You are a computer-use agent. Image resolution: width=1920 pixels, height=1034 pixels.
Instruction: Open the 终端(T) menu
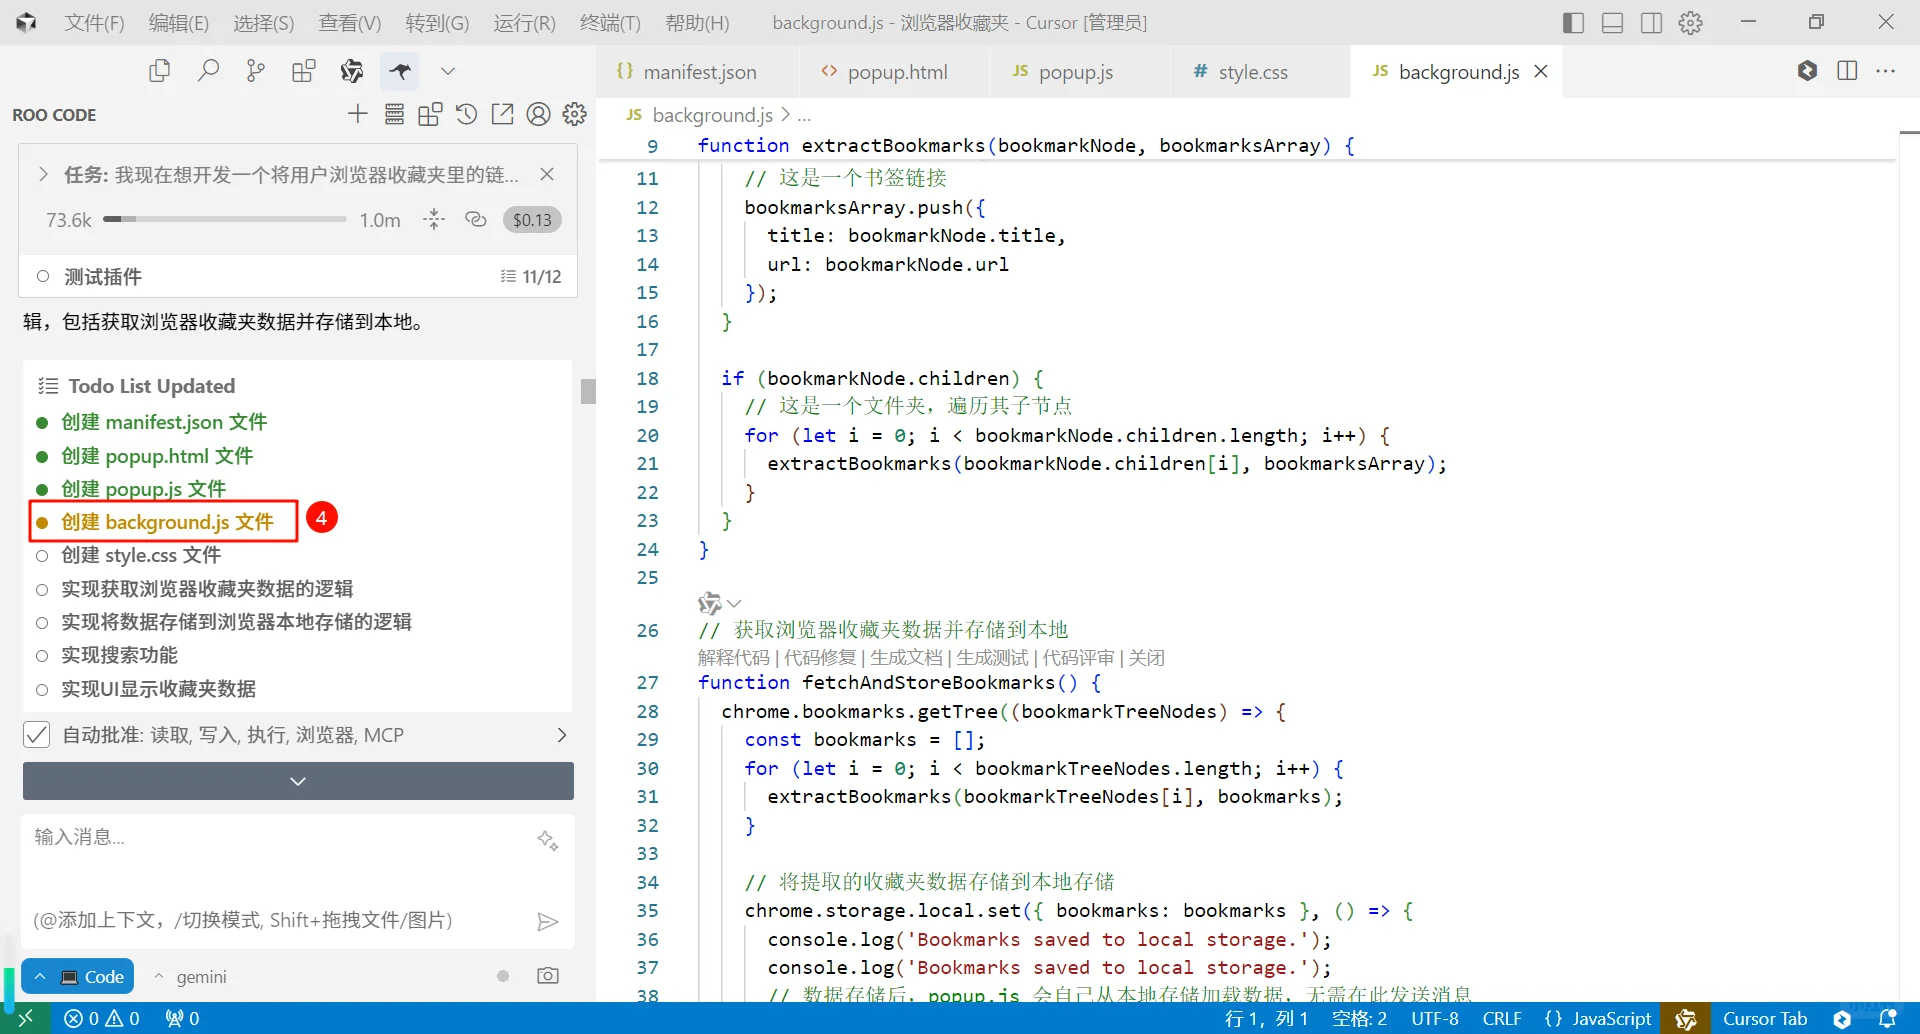tap(610, 22)
